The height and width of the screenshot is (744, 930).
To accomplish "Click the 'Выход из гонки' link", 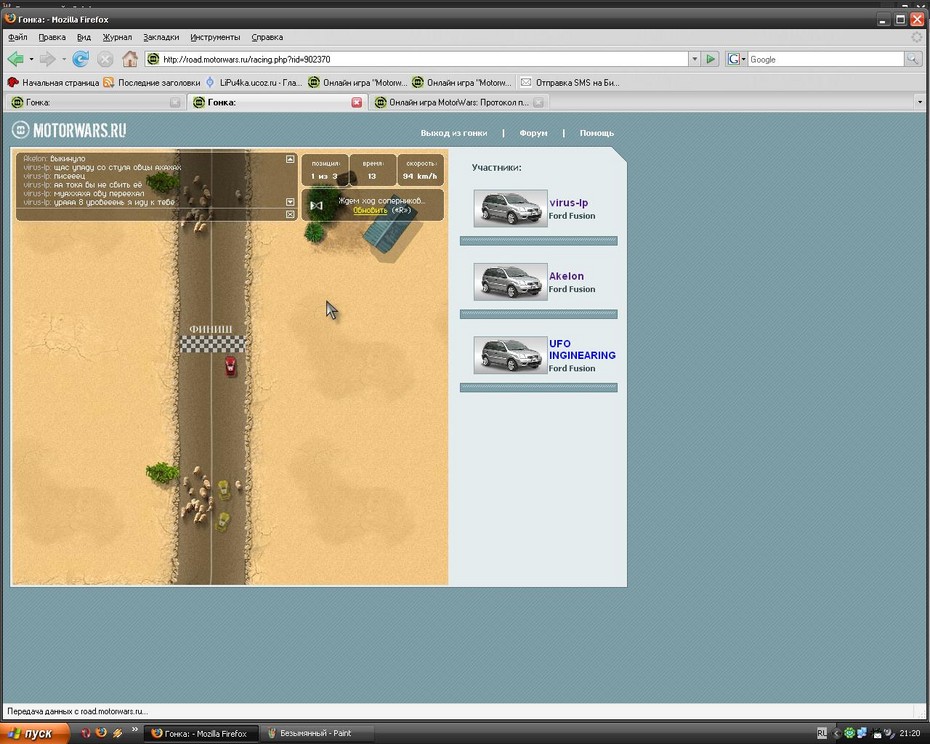I will click(x=454, y=133).
